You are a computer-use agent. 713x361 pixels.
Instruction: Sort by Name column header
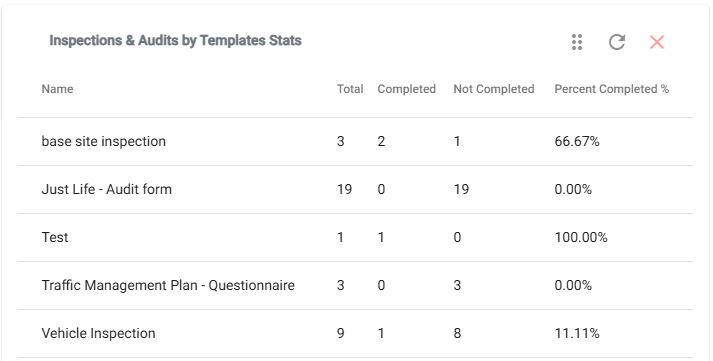click(57, 89)
